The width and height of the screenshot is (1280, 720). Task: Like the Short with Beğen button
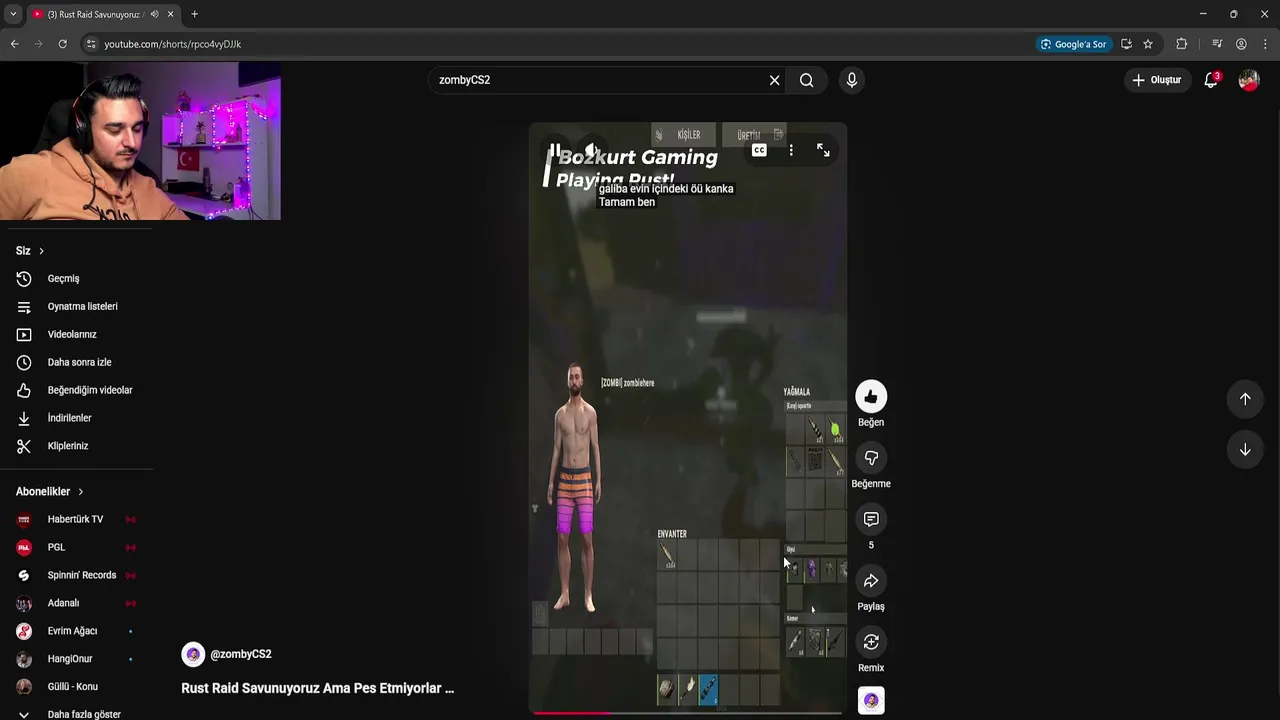871,397
